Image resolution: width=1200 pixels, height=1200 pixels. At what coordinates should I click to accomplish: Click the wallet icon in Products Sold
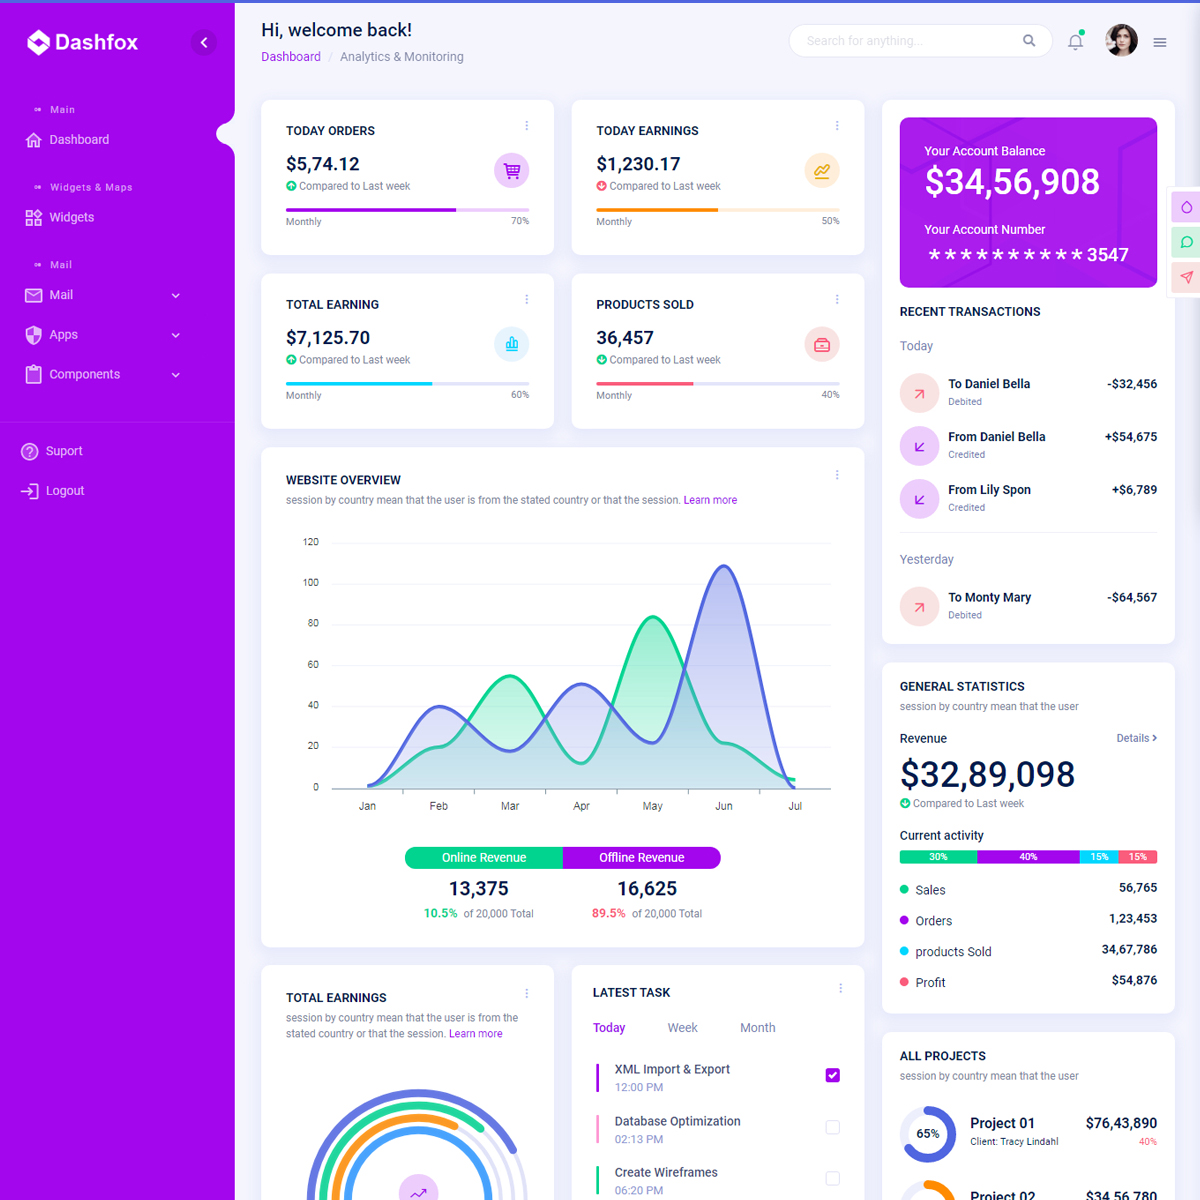point(822,344)
